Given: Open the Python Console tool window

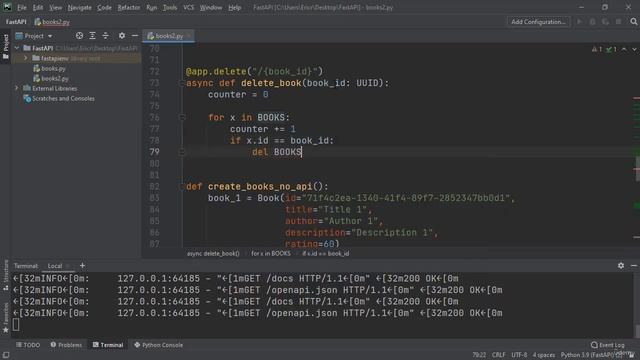Looking at the screenshot, I should 158,345.
